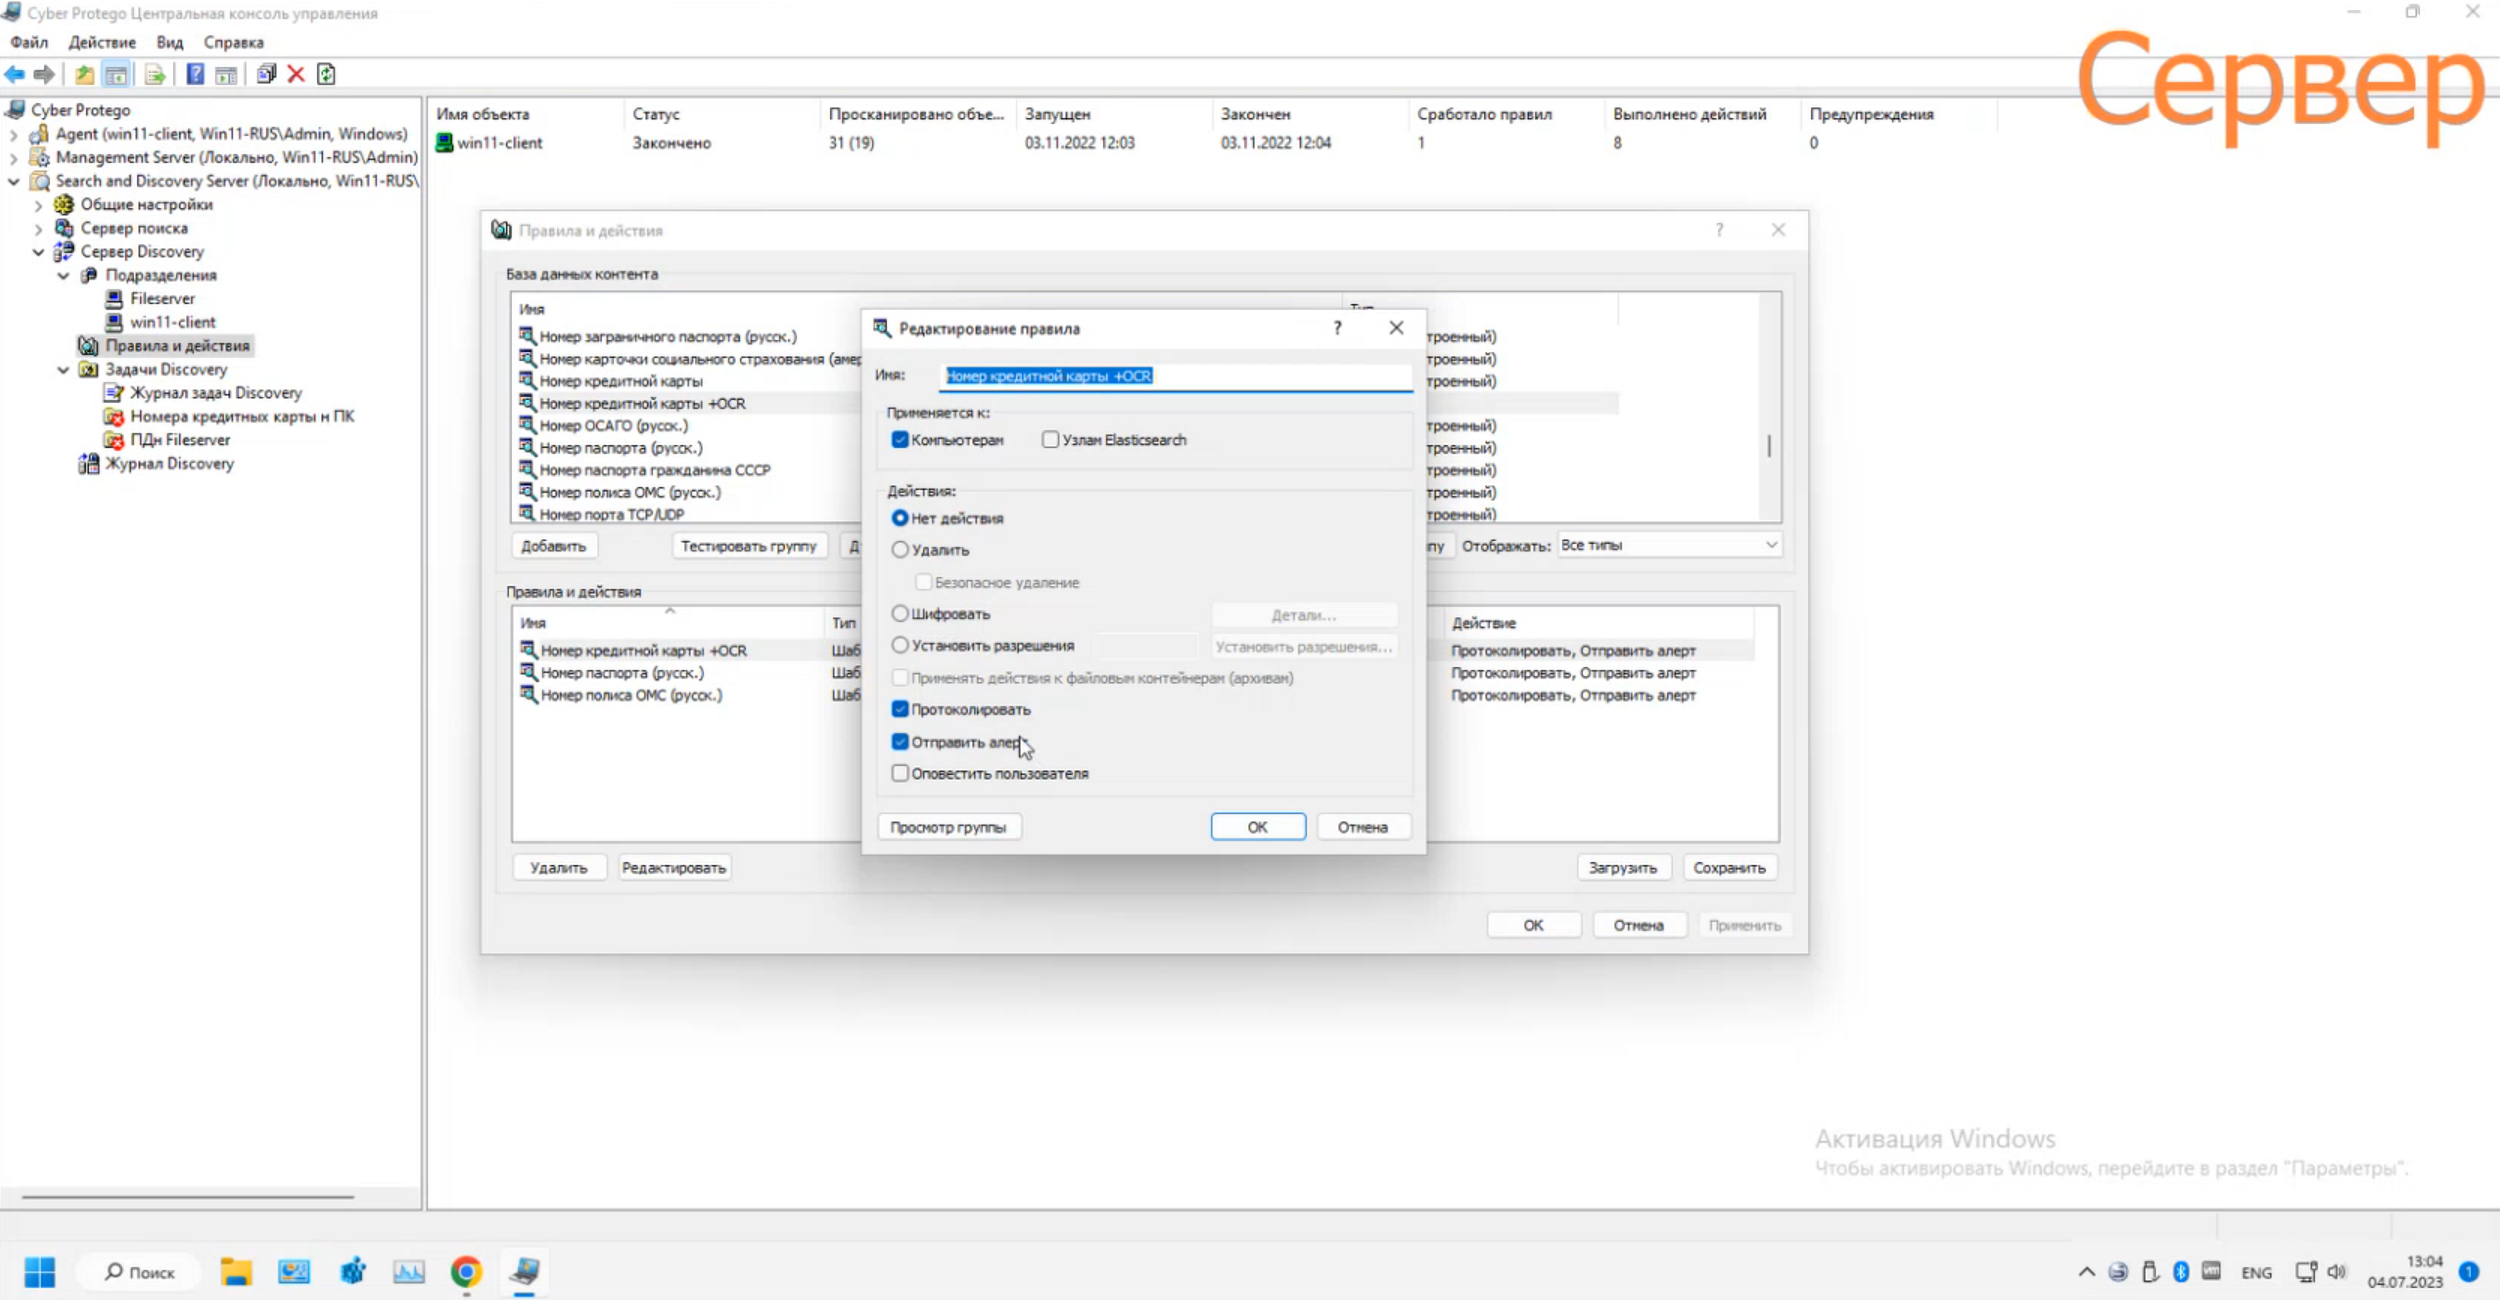Open Журнал Discovery in the tree
This screenshot has width=2500, height=1300.
(169, 463)
